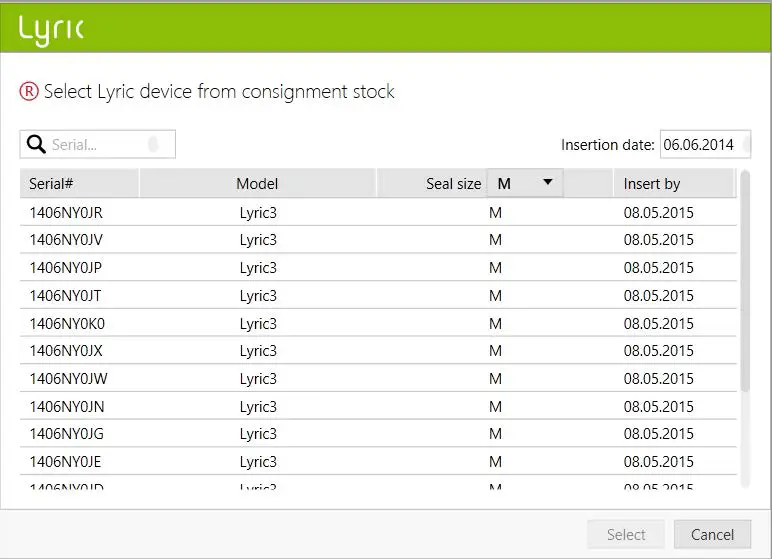The image size is (772, 559).
Task: Click Lyric3 model in 1406NY0JW row
Action: [258, 379]
